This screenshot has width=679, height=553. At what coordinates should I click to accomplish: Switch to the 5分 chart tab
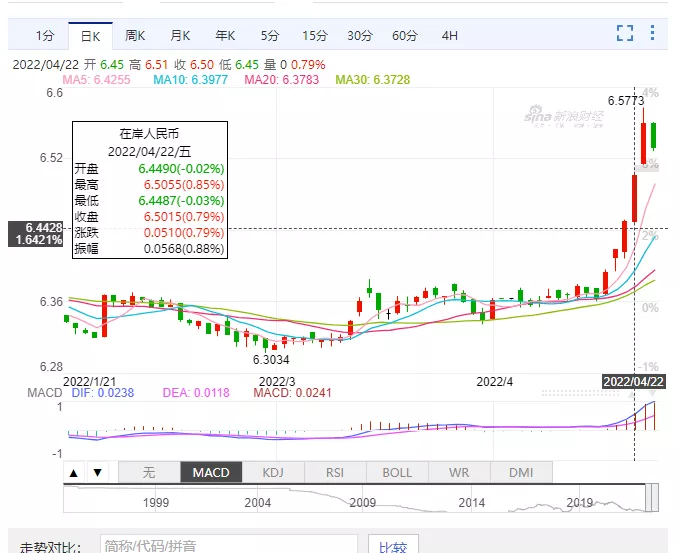click(270, 36)
